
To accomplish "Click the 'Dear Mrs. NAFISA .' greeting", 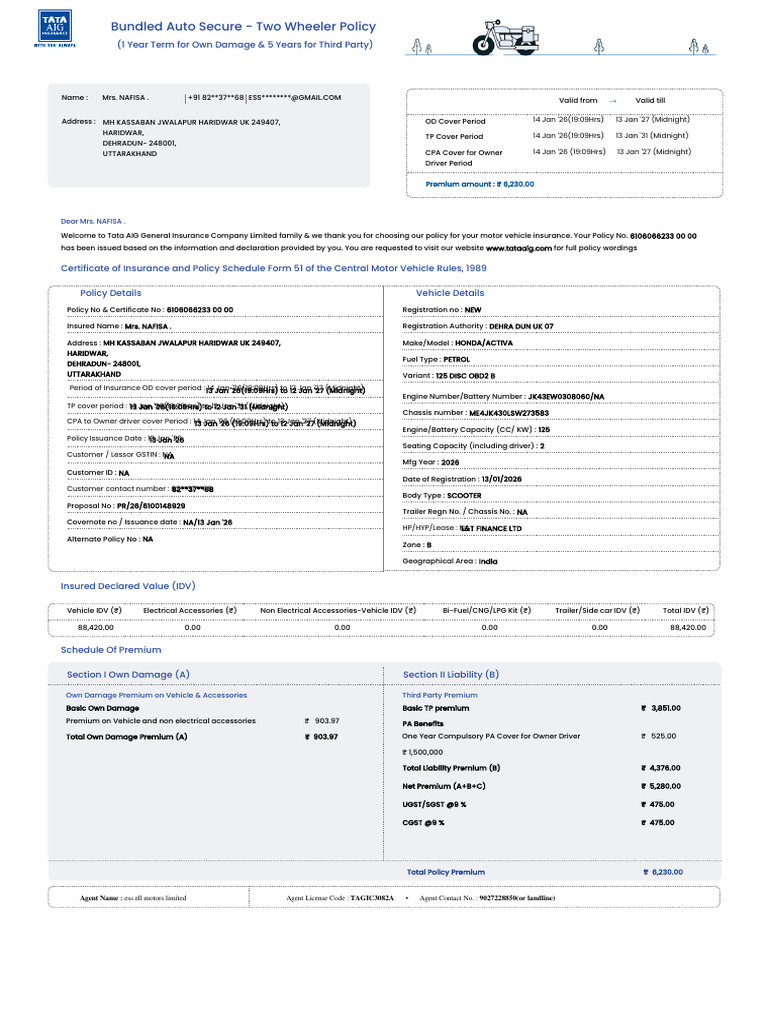I will 93,221.
